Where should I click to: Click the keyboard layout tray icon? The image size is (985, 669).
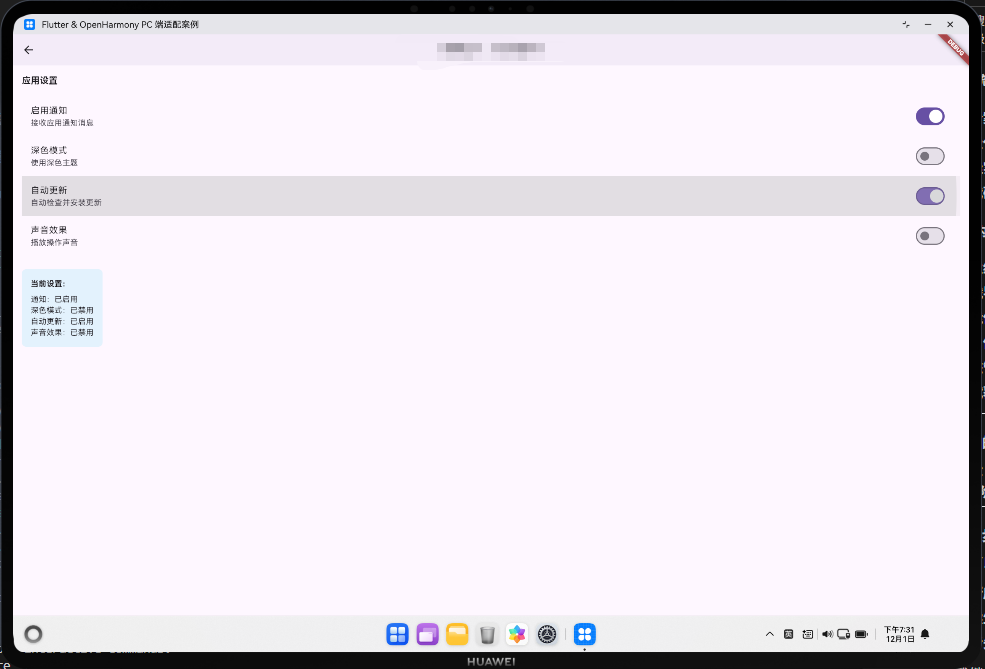pos(808,634)
